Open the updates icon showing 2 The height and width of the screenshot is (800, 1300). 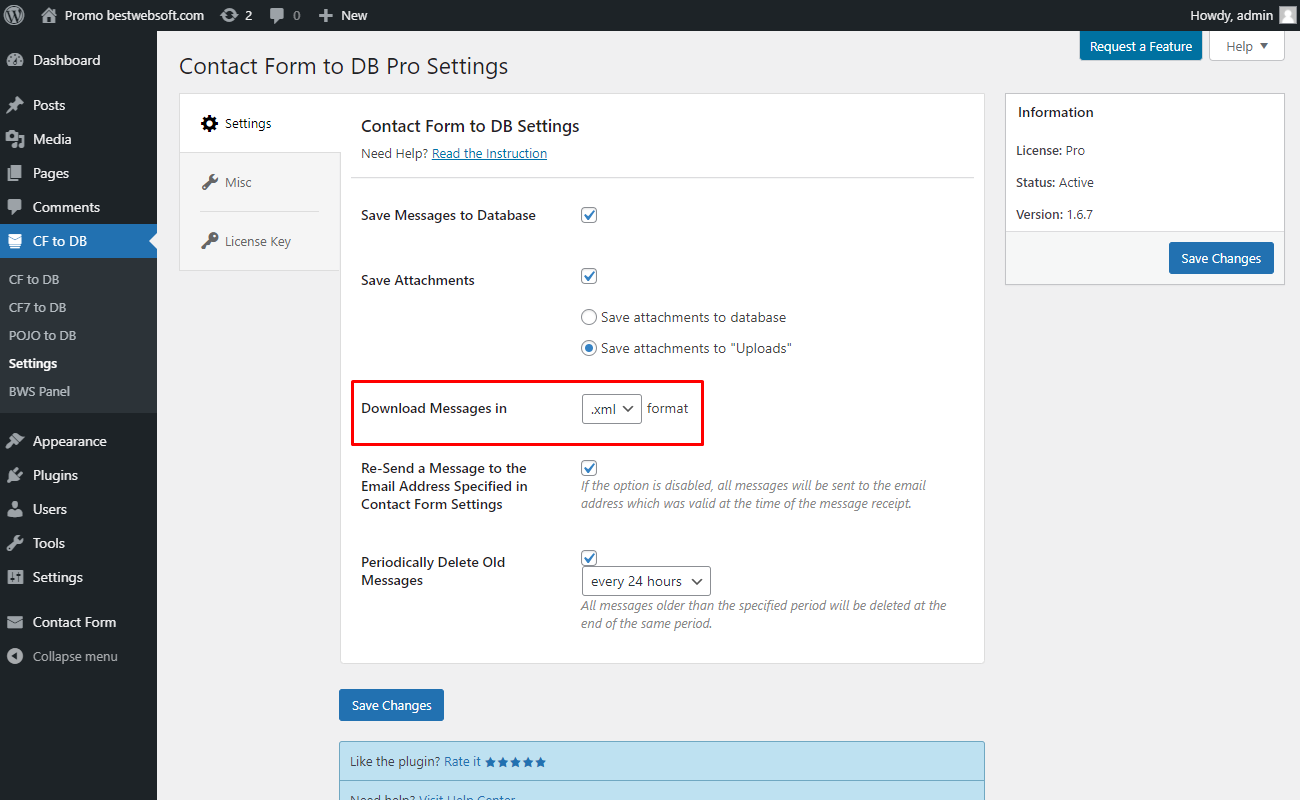click(229, 15)
